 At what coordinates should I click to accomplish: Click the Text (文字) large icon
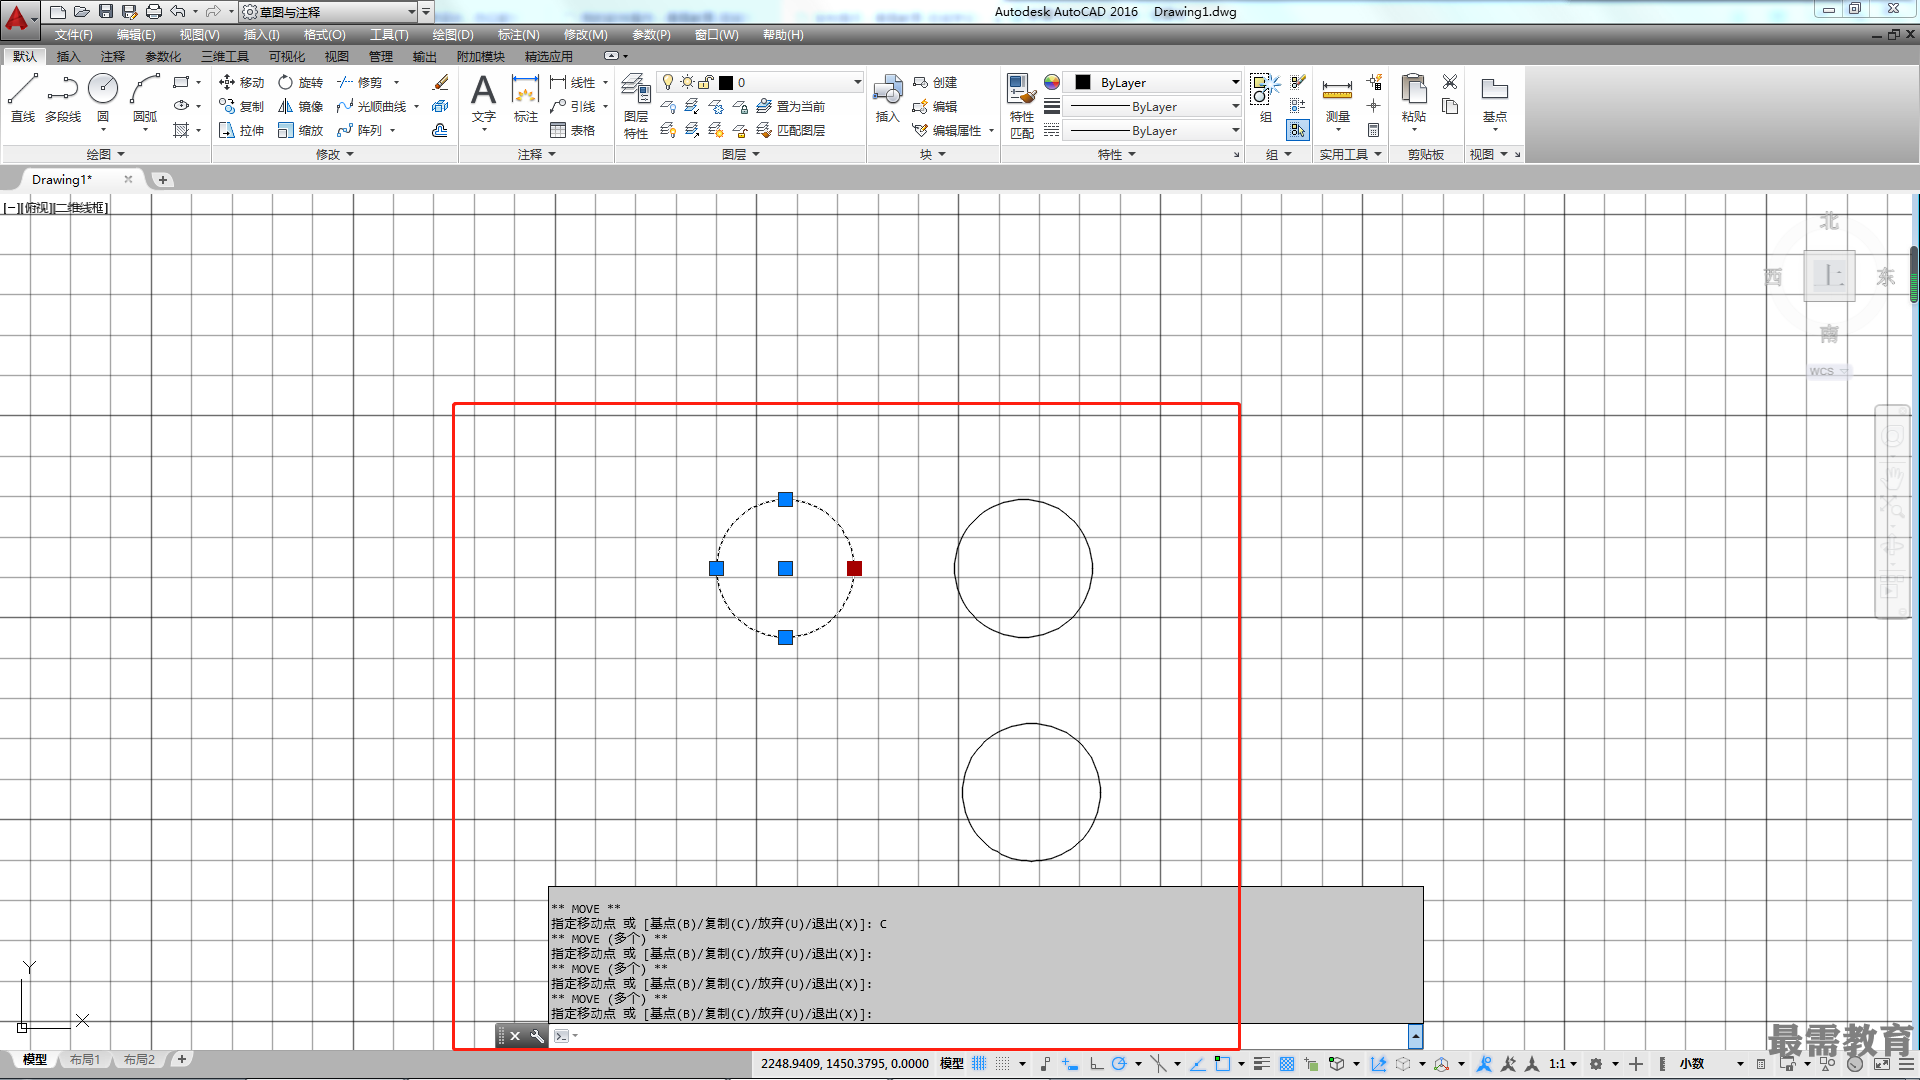coord(484,98)
